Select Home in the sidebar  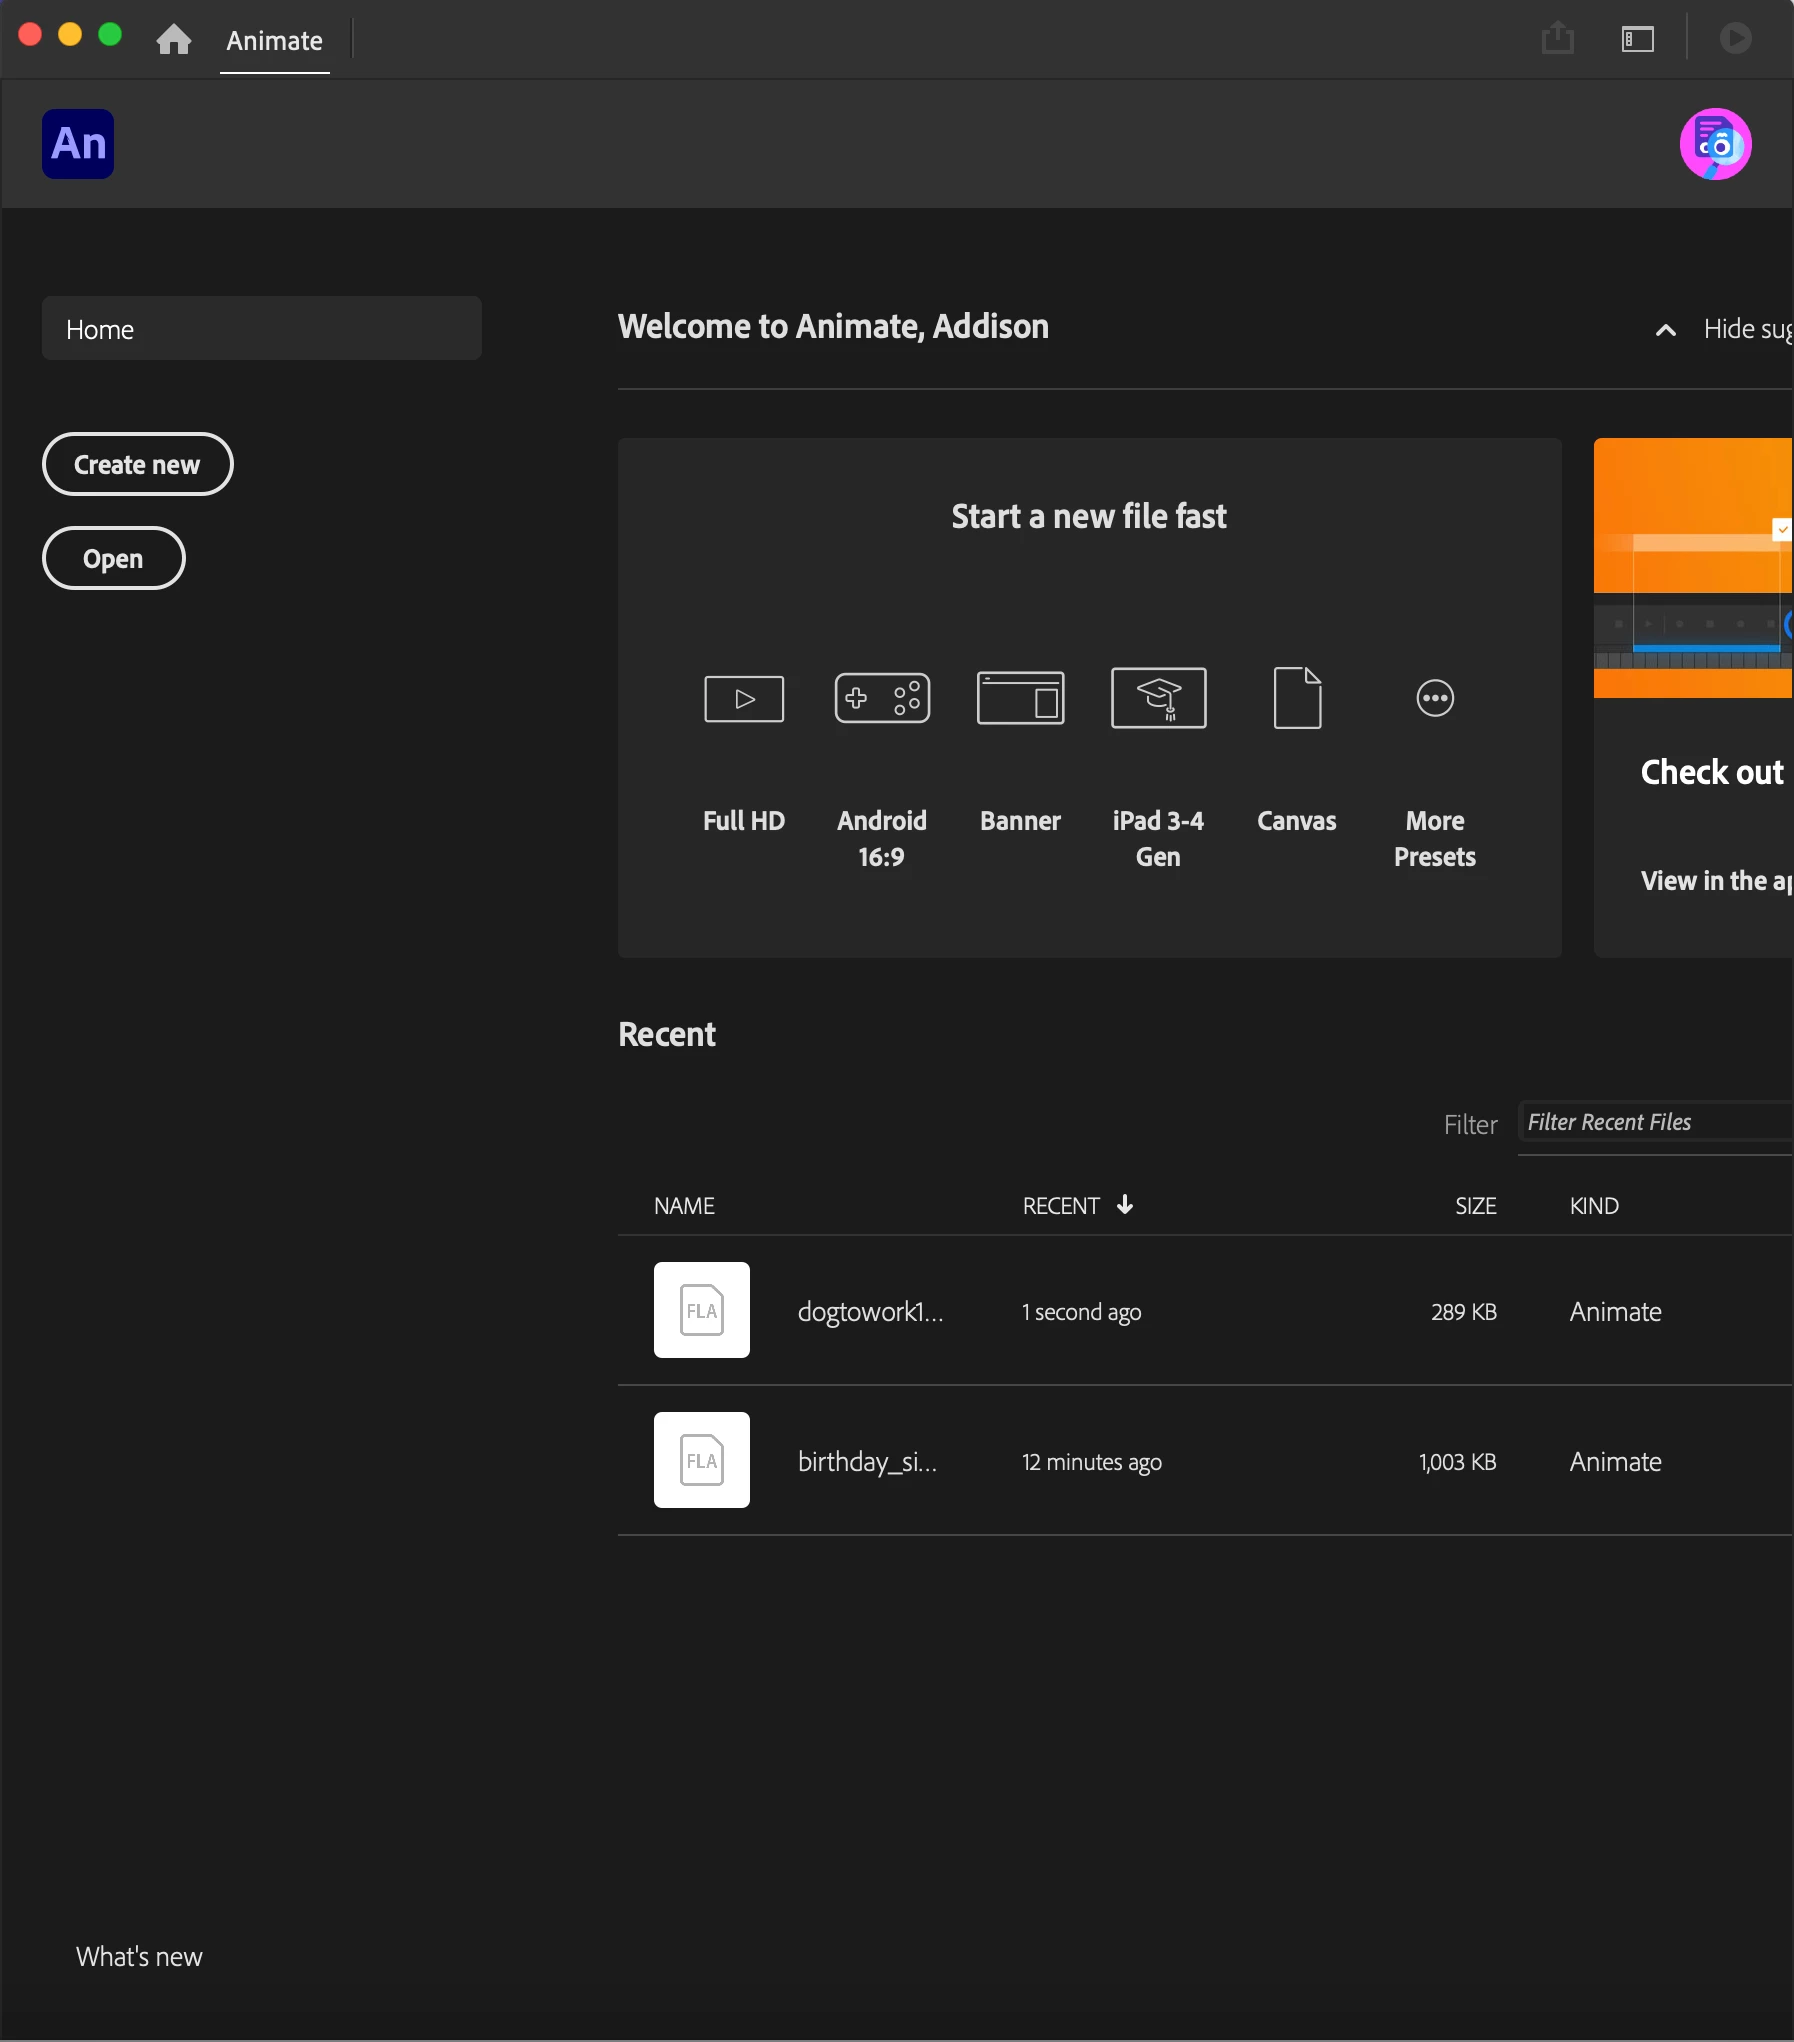pyautogui.click(x=262, y=328)
